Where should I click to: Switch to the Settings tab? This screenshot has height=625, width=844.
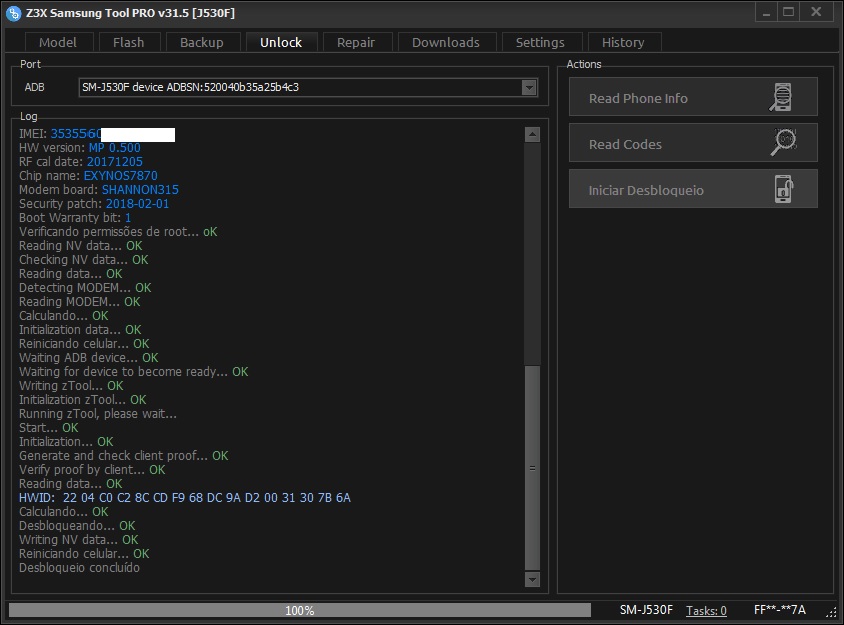coord(540,43)
